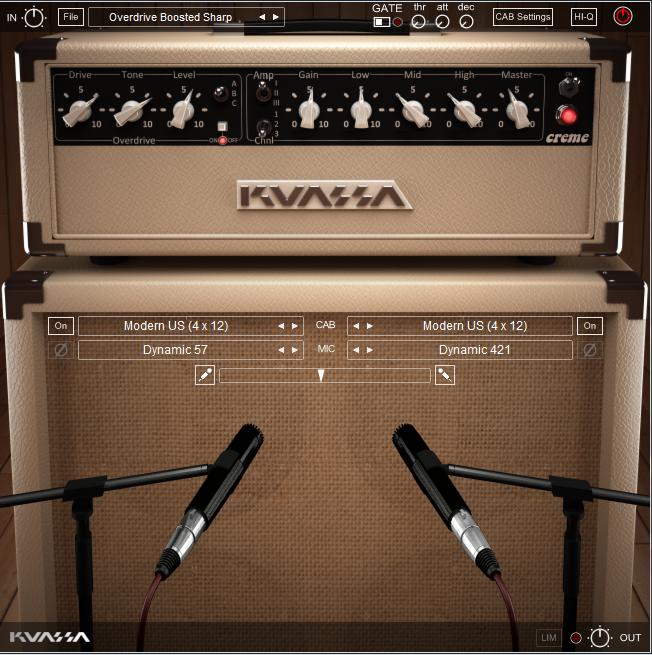Select previous left cabinet with left arrow
This screenshot has width=652, height=655.
(x=281, y=326)
